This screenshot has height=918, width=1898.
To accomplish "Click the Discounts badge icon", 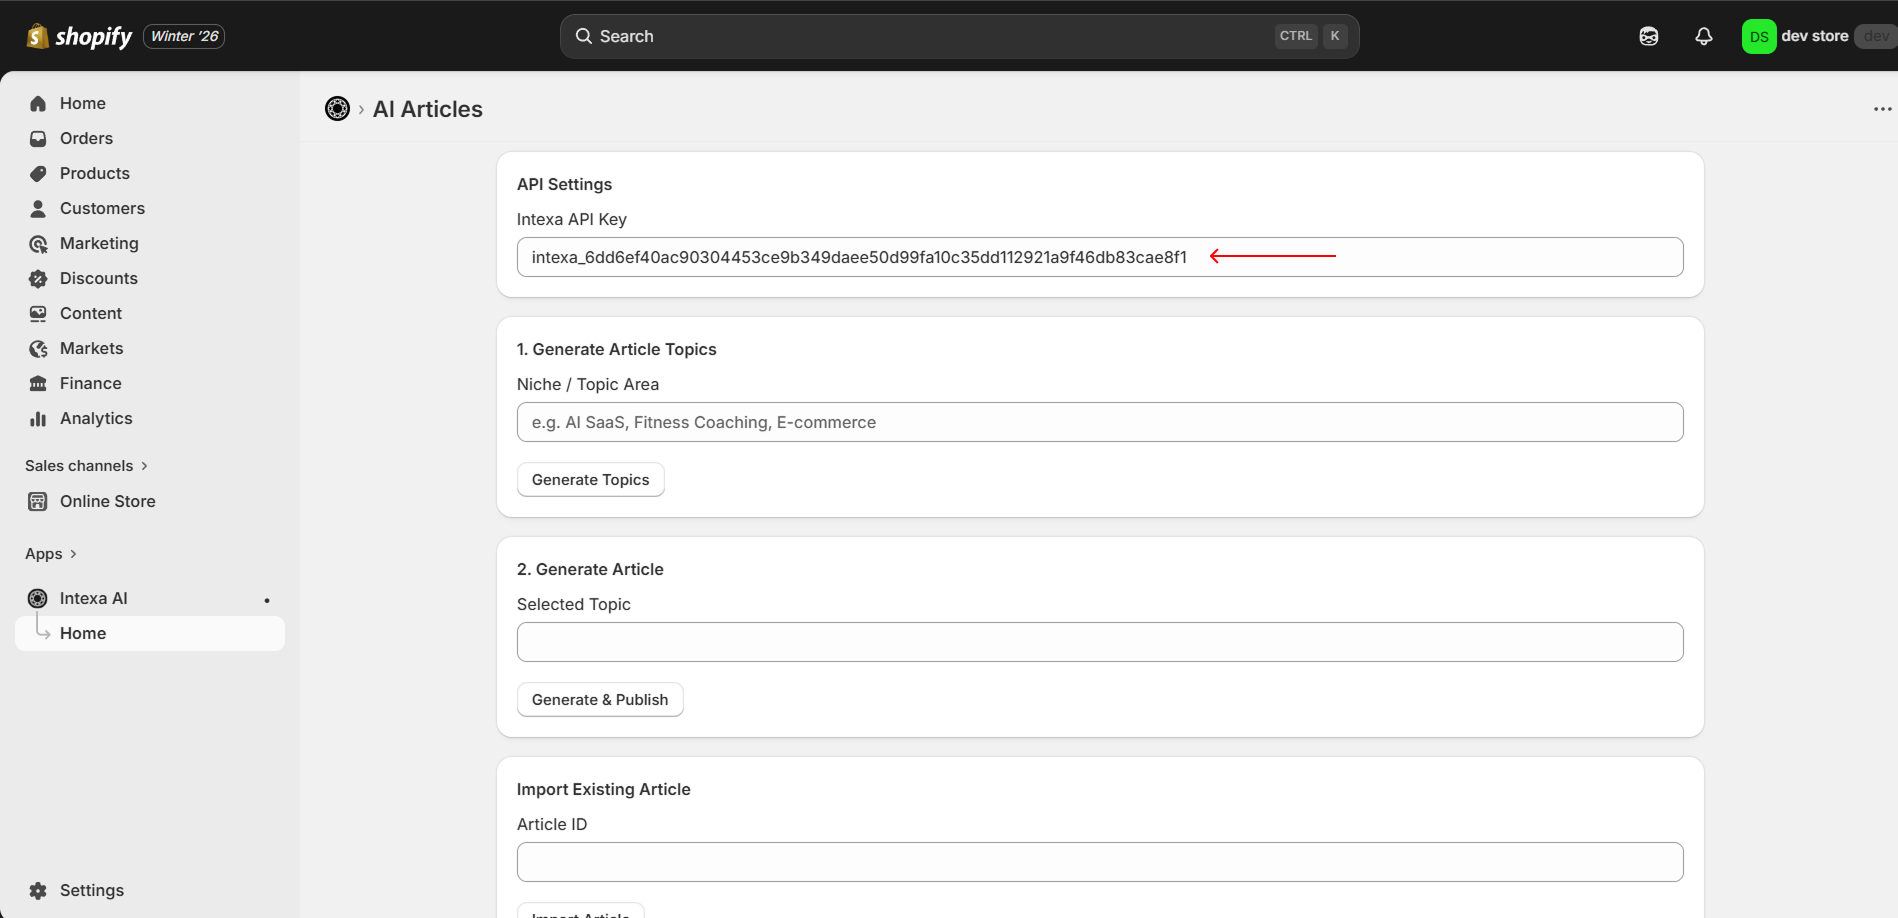I will point(38,279).
